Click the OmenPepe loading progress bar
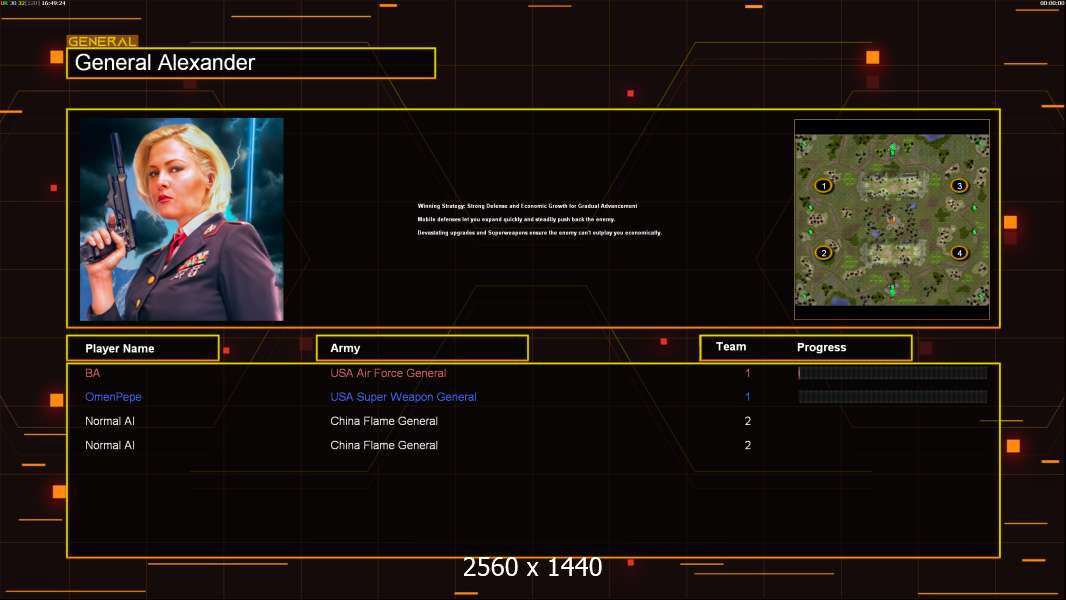1066x600 pixels. [x=893, y=397]
